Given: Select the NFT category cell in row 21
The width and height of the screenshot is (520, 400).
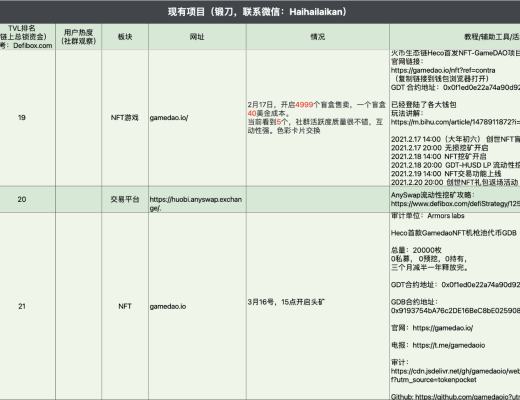Looking at the screenshot, I should point(125,306).
